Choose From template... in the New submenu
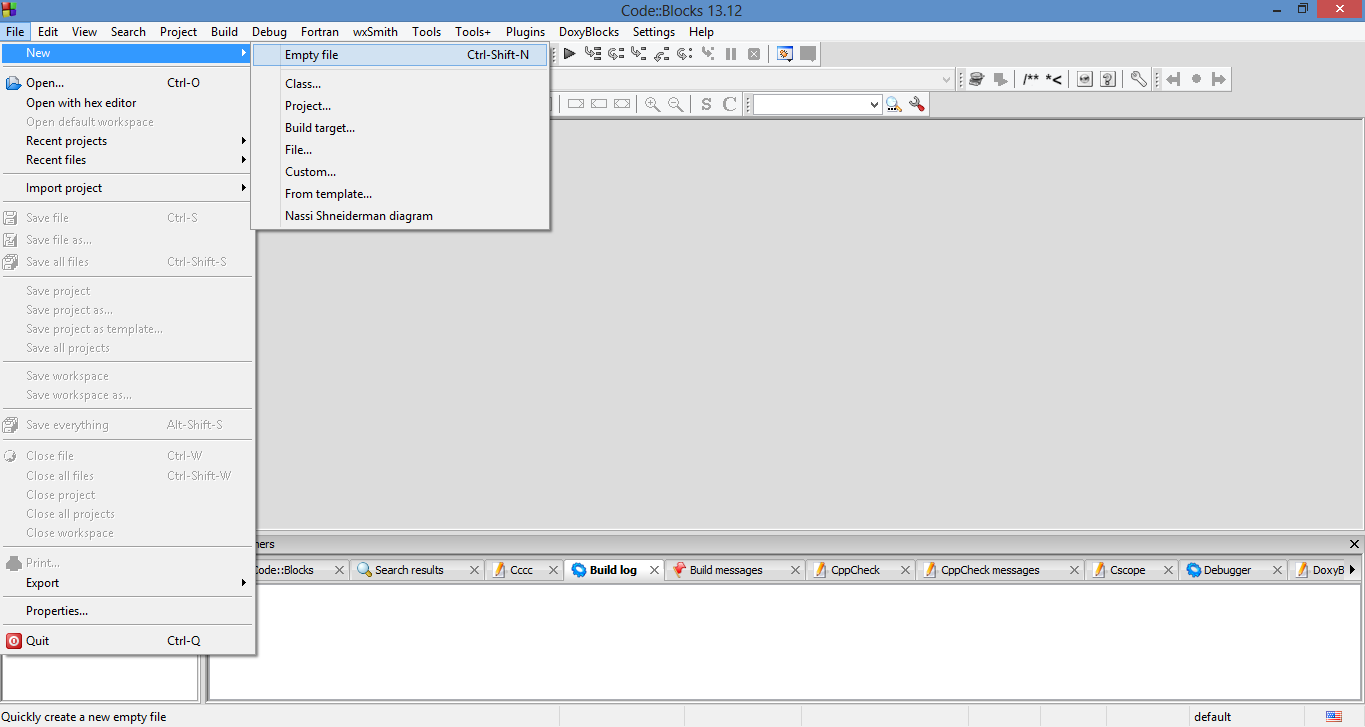Screen dimensions: 1365x727 [x=400, y=194]
